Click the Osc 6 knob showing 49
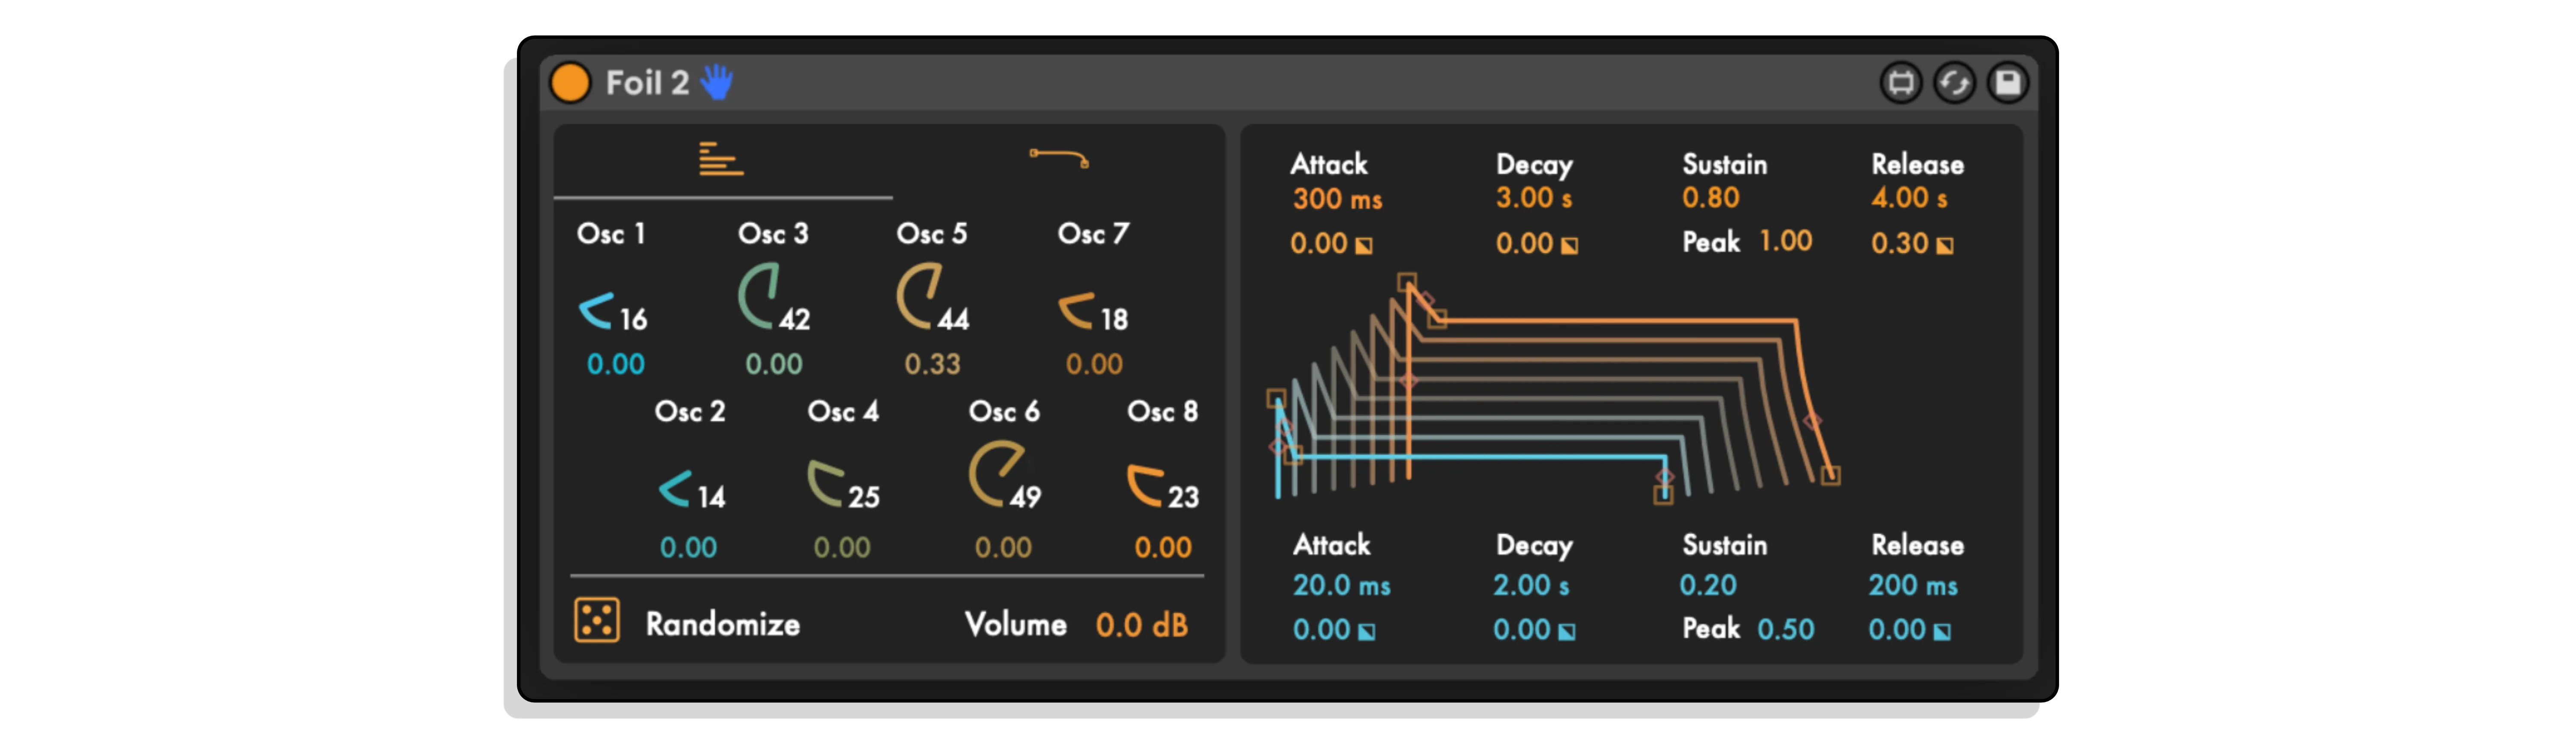2576x738 pixels. click(996, 474)
